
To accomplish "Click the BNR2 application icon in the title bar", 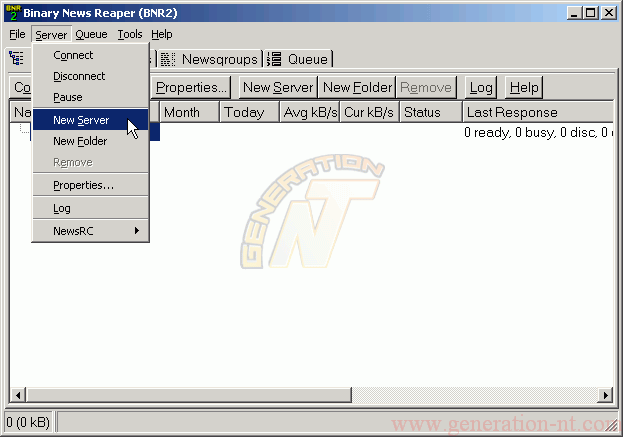I will coord(13,13).
